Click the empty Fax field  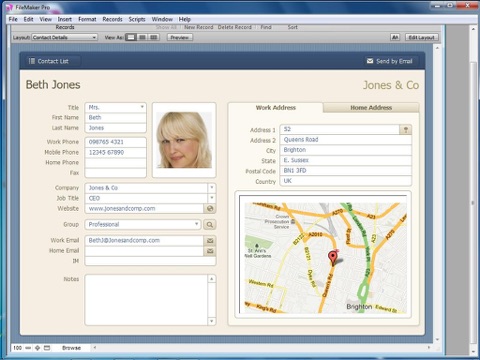115,173
